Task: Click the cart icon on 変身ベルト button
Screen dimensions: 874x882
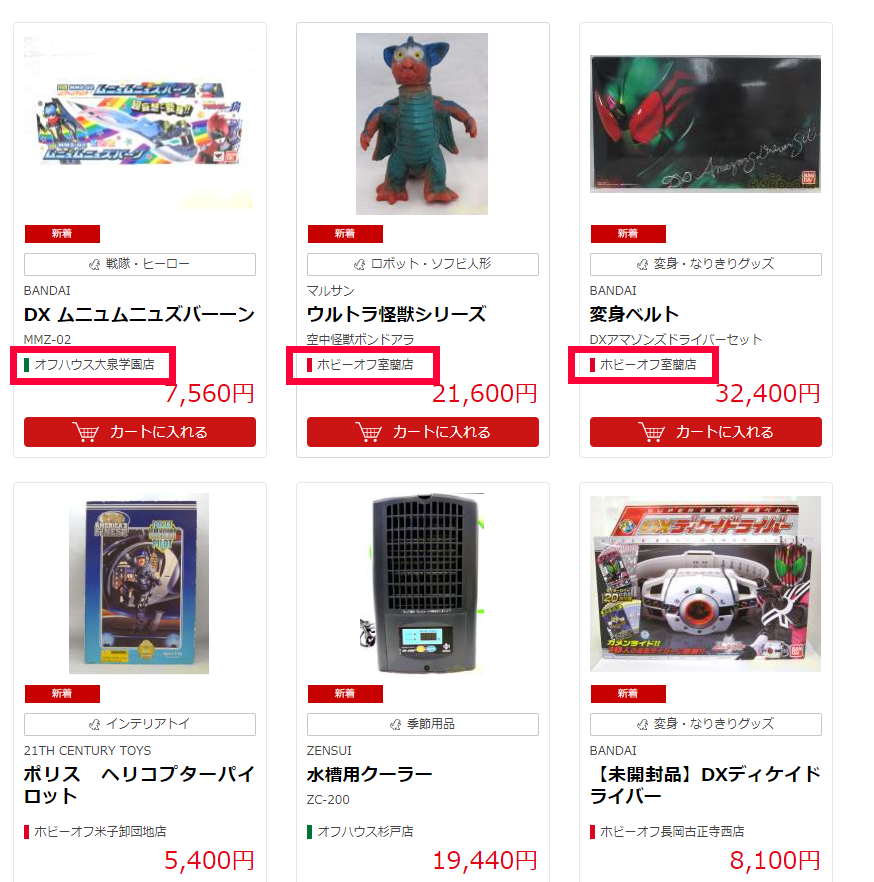Action: 651,432
